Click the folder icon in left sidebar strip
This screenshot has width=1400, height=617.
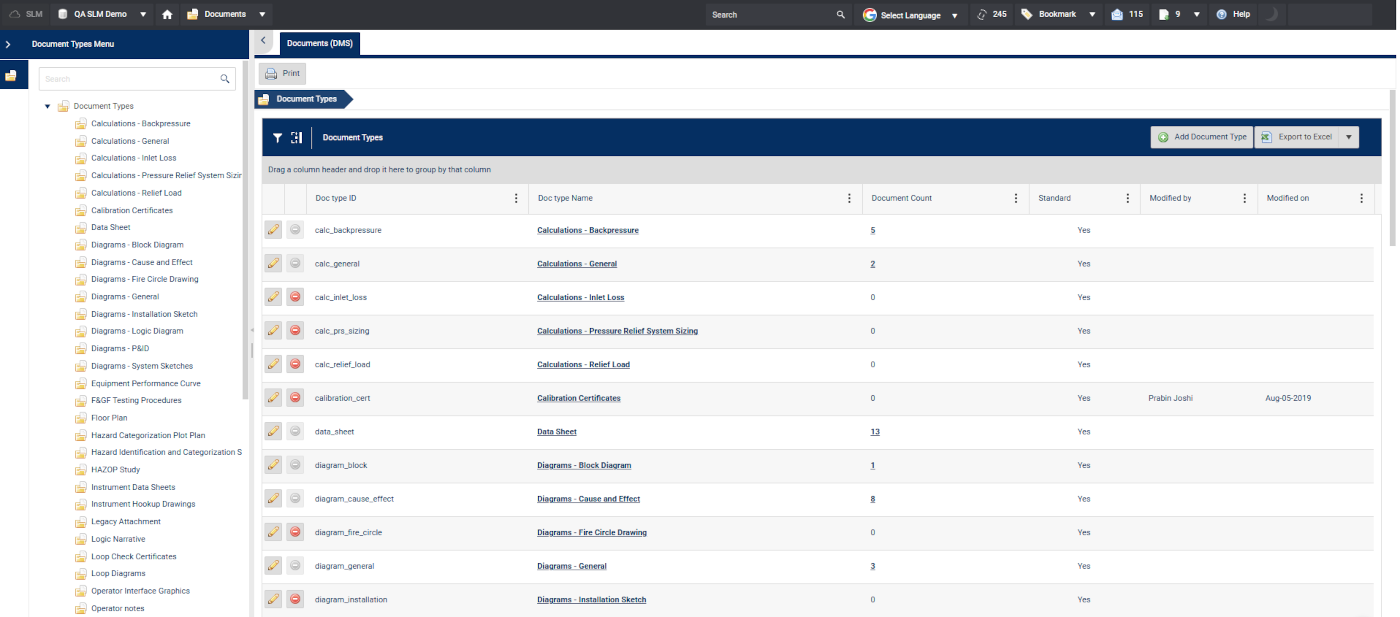coord(11,76)
